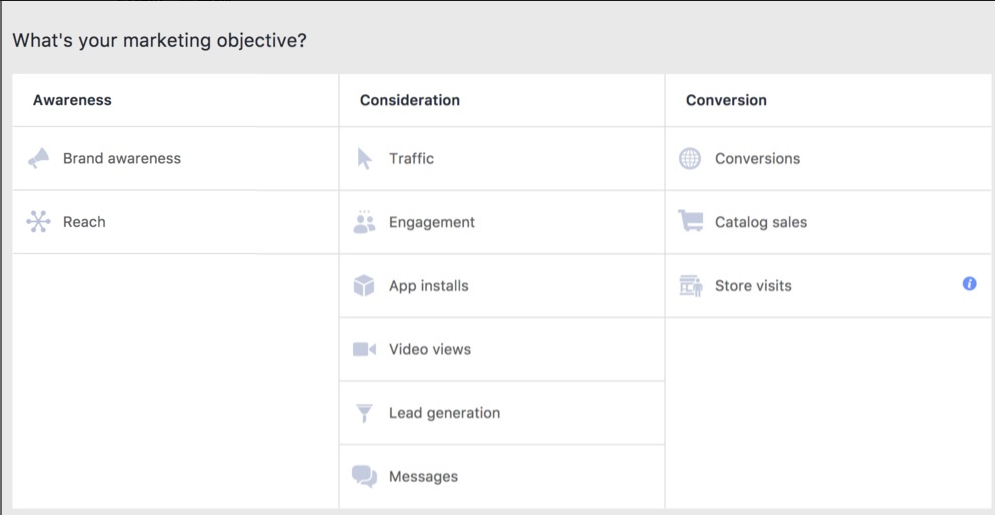Select the Brand awareness objective
This screenshot has height=515, width=995.
(x=176, y=159)
